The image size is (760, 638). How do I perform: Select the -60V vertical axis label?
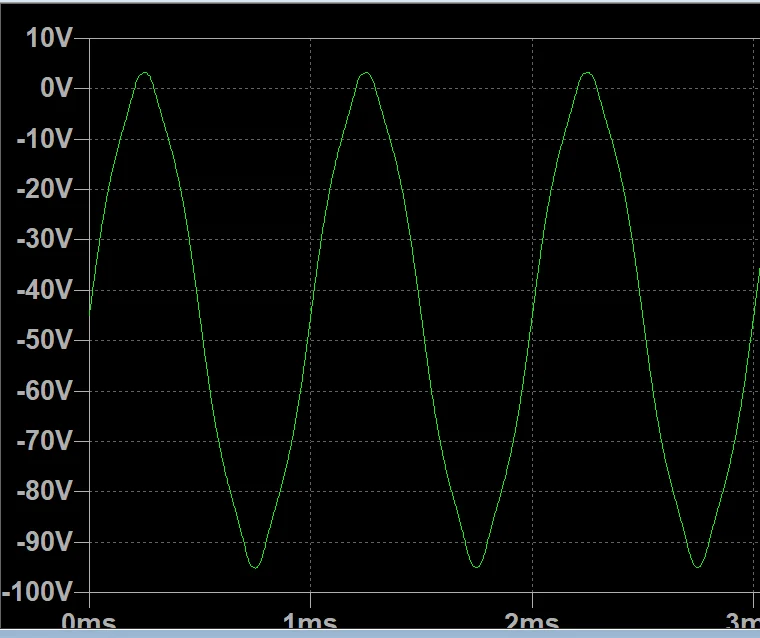(x=45, y=390)
